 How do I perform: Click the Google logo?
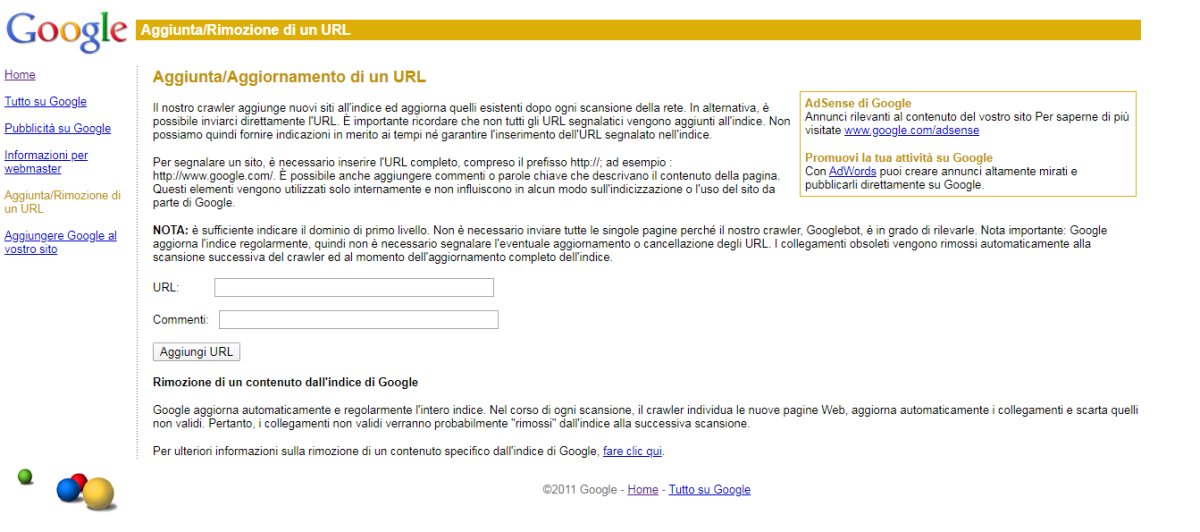coord(67,32)
